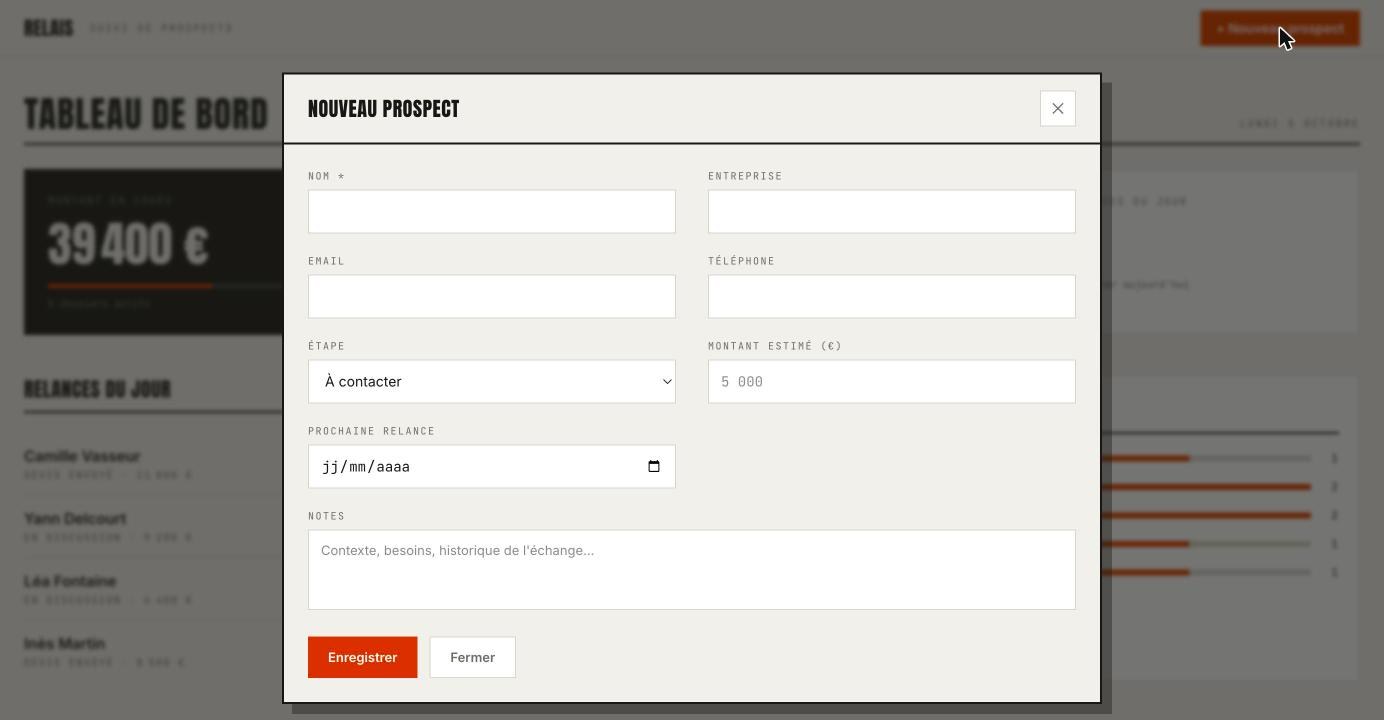Image resolution: width=1384 pixels, height=720 pixels.
Task: Click the orange progress bar under 39 400 €
Action: tap(130, 286)
